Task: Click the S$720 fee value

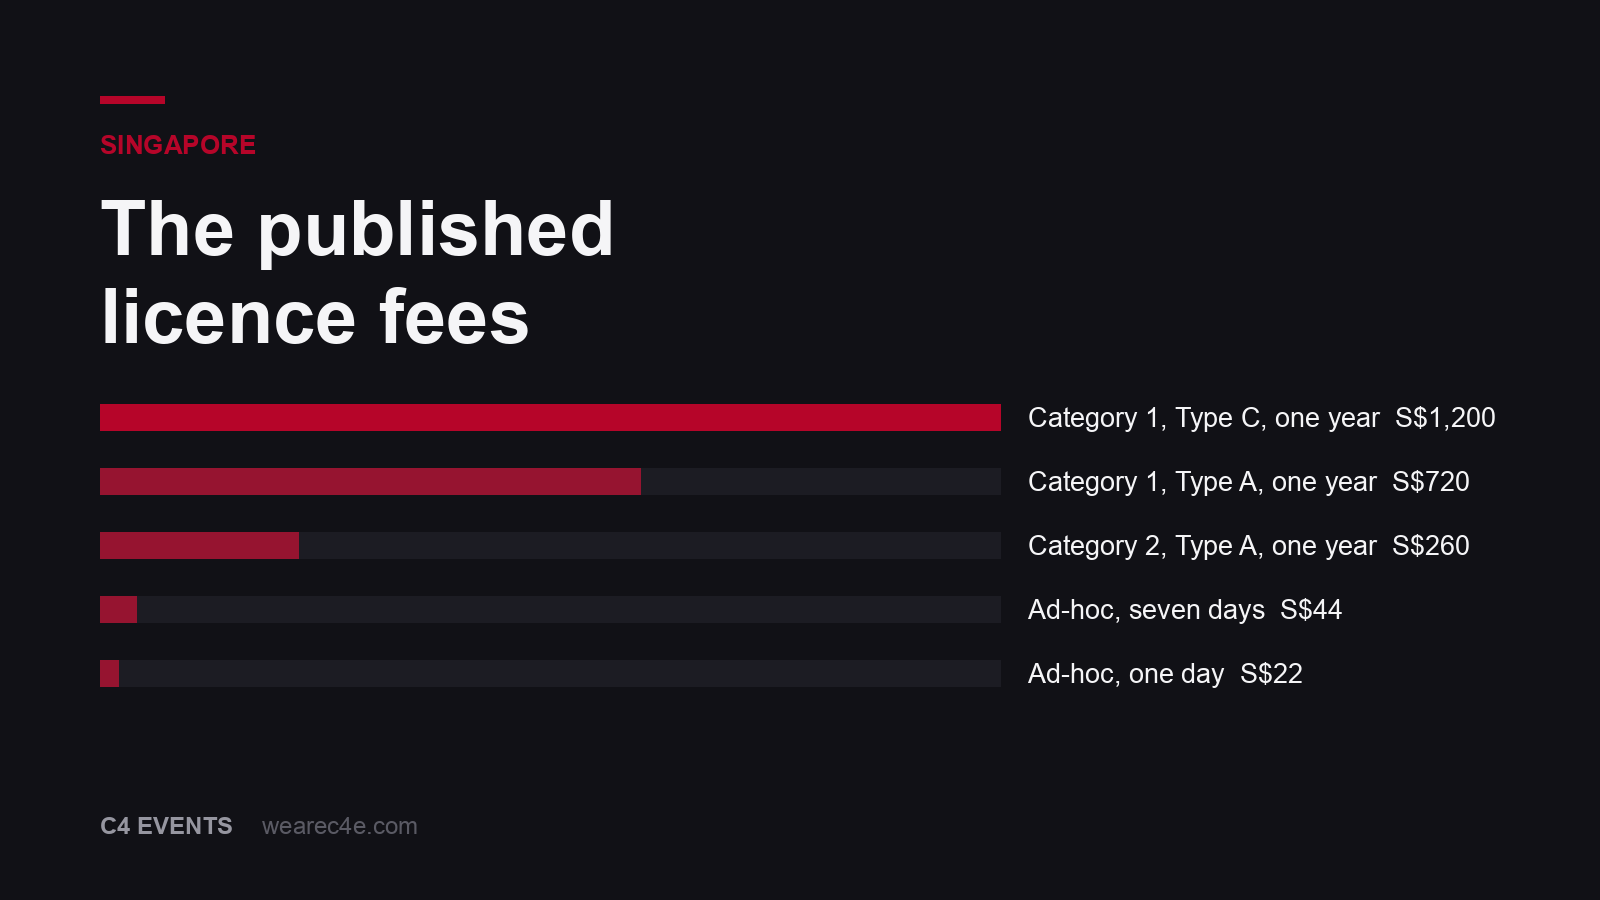Action: (1431, 482)
